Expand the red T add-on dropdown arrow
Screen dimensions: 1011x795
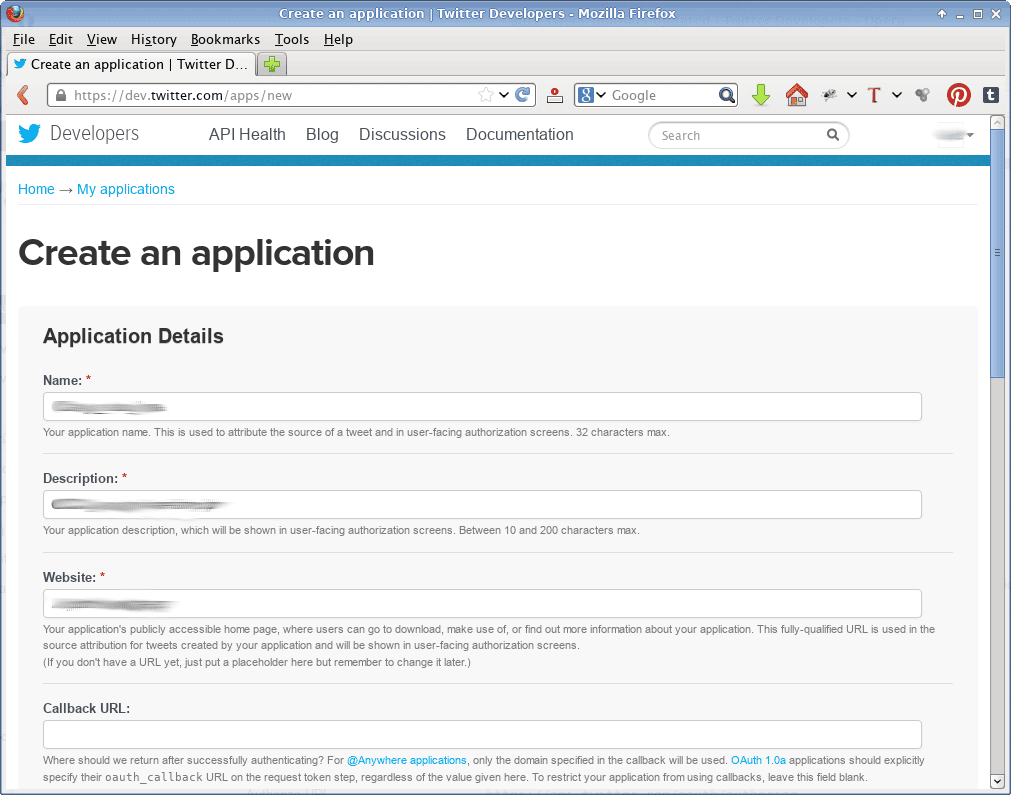[897, 95]
